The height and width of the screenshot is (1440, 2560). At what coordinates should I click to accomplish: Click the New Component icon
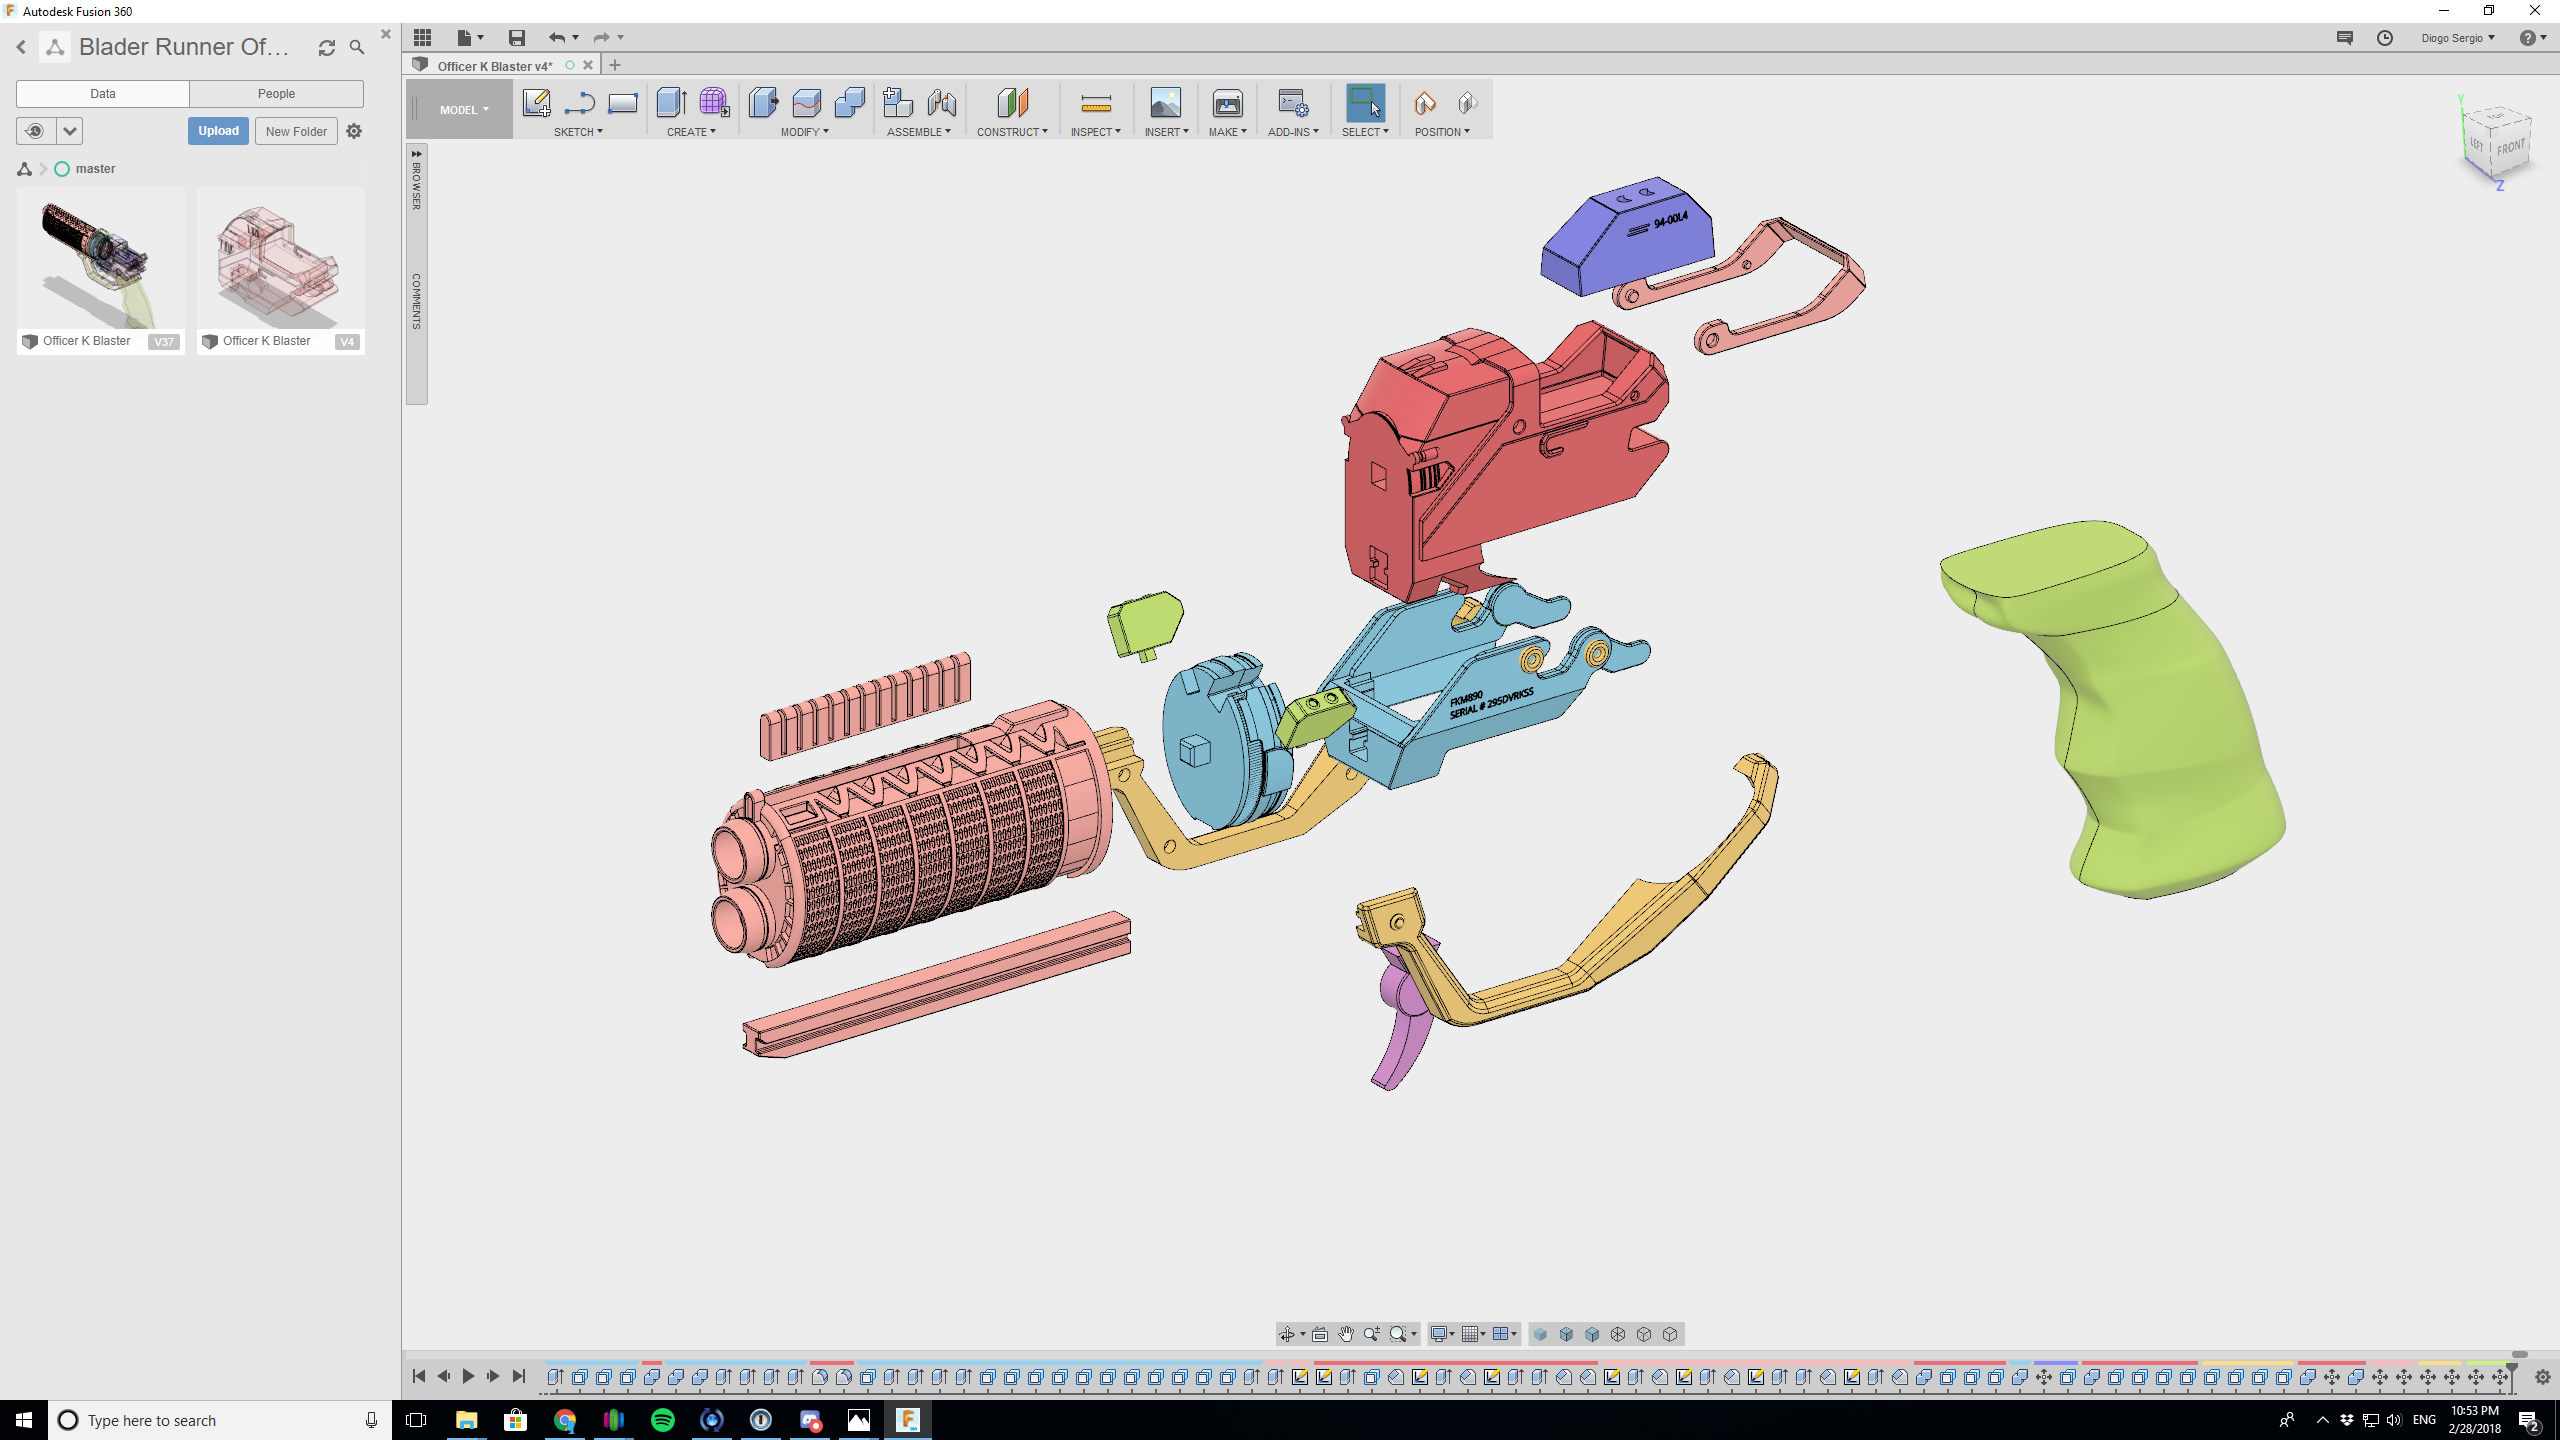[x=897, y=103]
